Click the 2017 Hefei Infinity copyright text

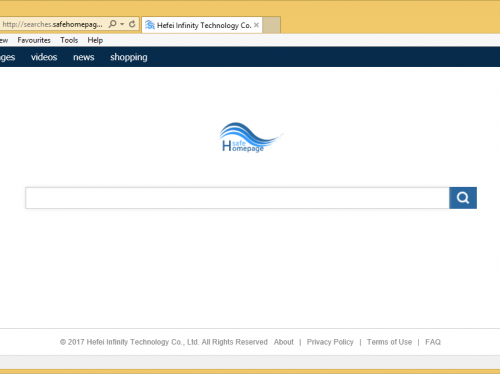tap(164, 342)
